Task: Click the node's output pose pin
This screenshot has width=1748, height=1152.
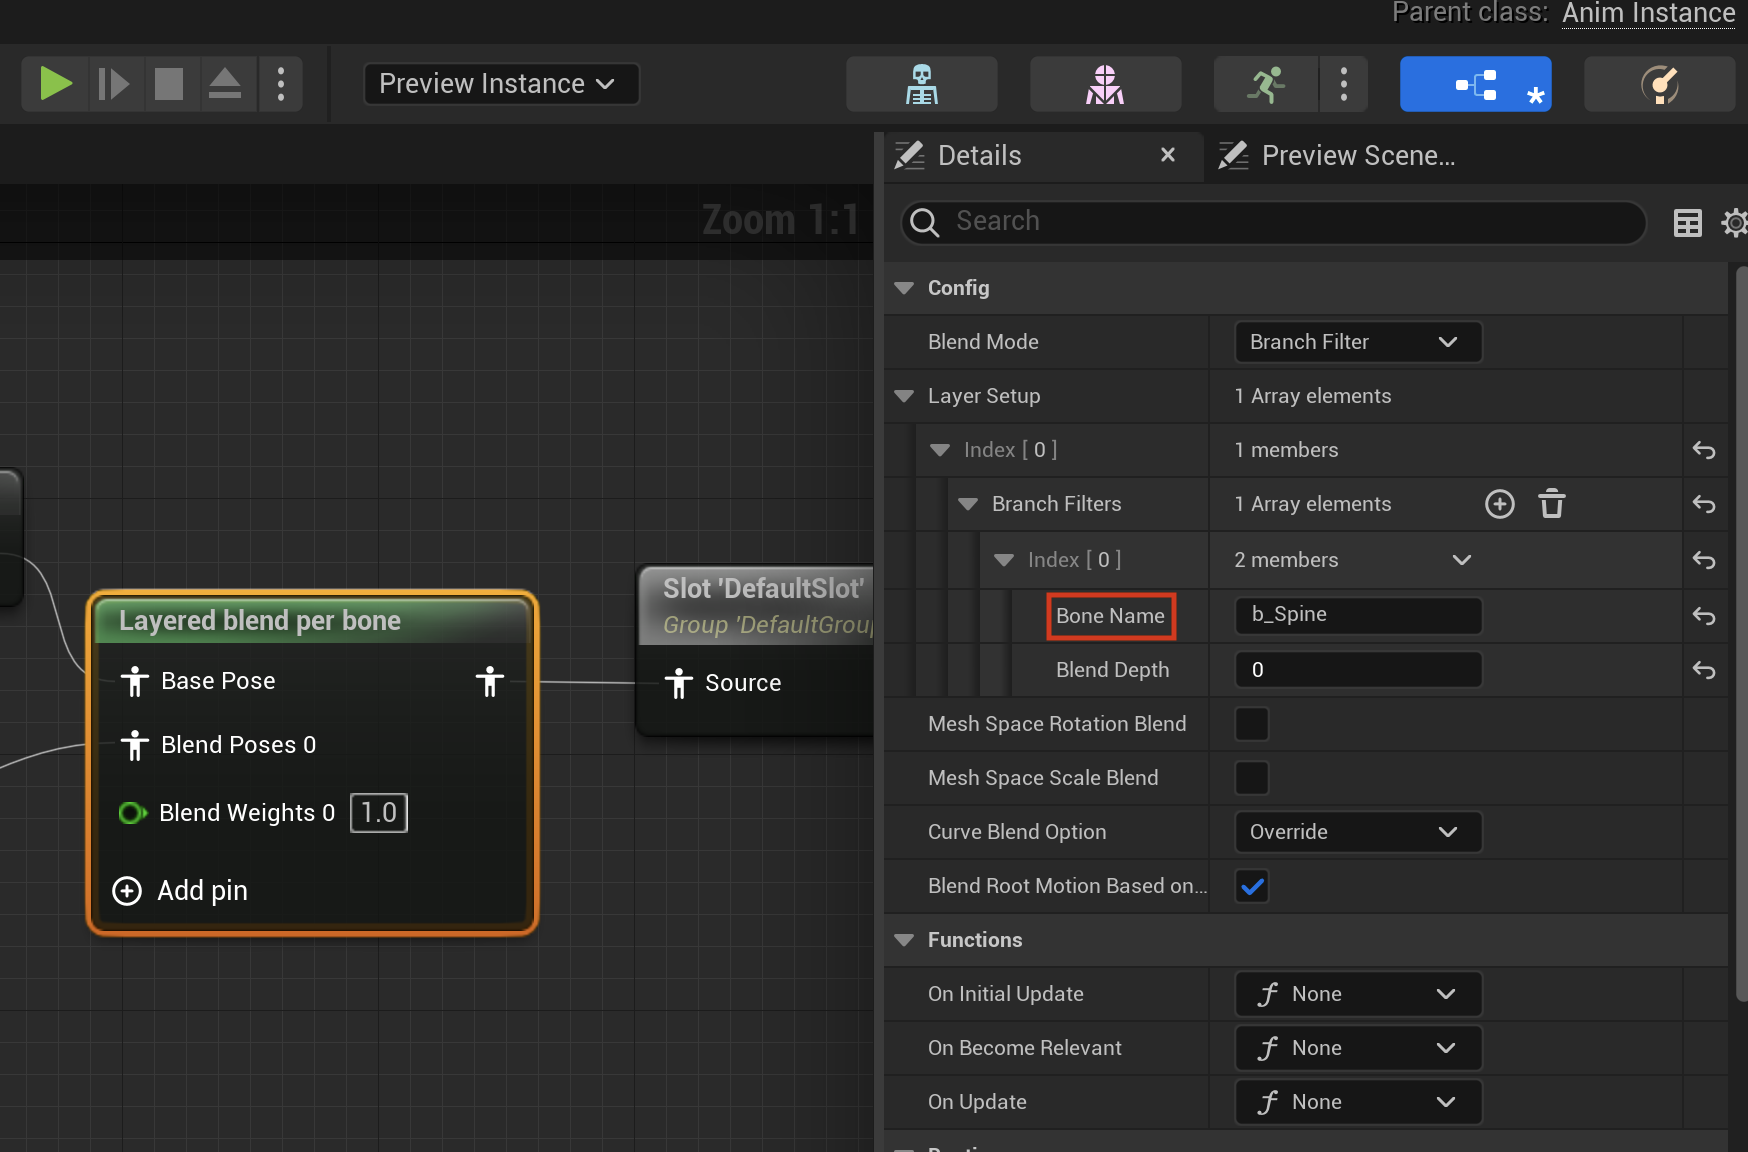Action: (x=489, y=681)
